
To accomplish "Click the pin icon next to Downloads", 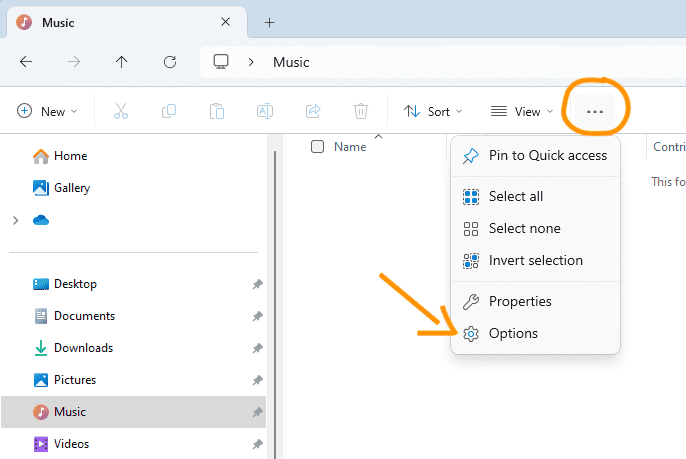I will [257, 348].
